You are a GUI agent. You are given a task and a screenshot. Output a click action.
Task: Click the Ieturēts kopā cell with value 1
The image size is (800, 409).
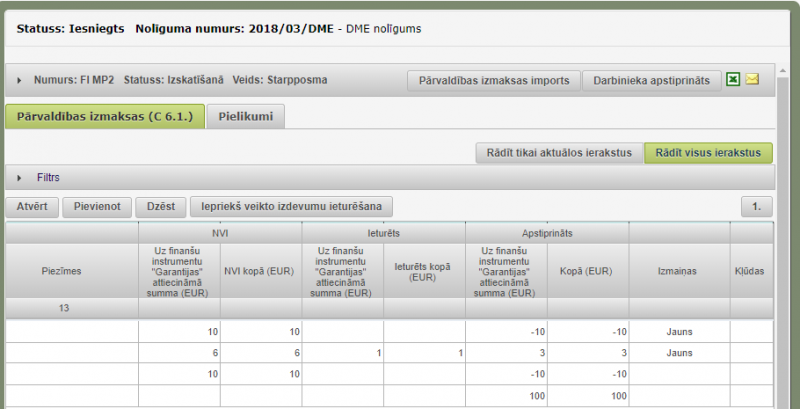coord(424,353)
